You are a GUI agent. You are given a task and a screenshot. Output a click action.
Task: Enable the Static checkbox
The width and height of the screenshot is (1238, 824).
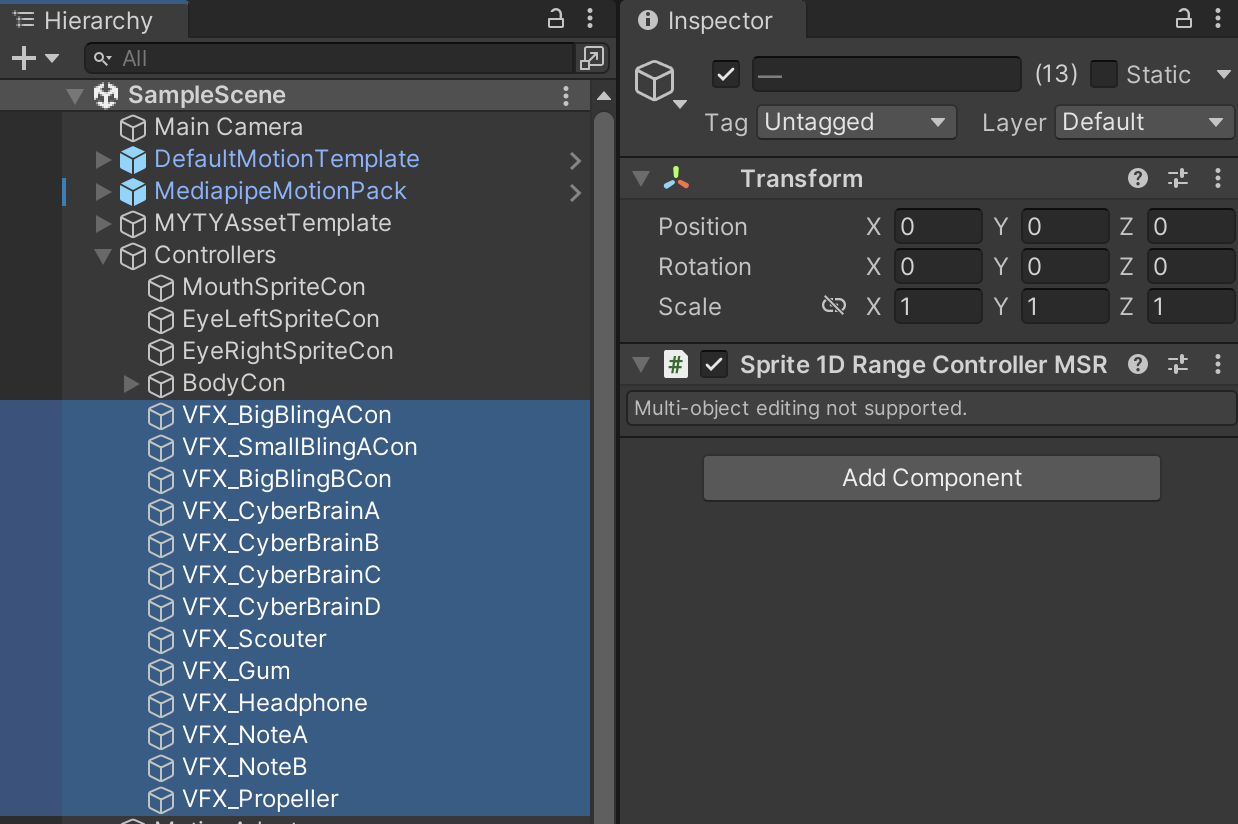(x=1104, y=75)
